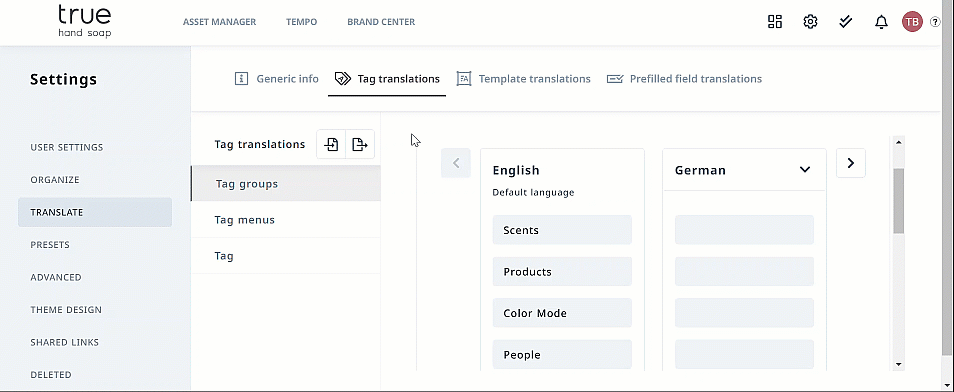Click the Tag translations tab tag icon

pos(343,79)
